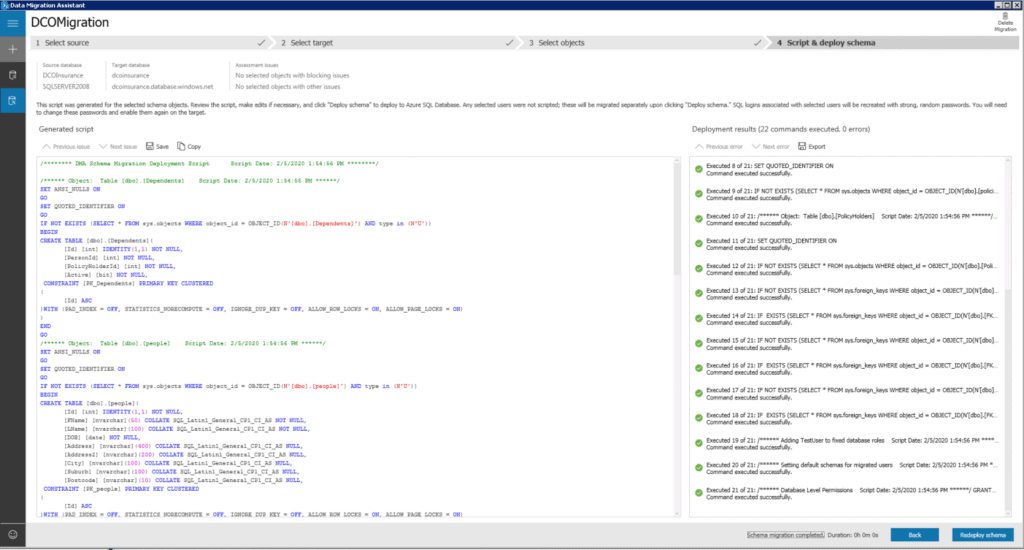Go to Previous issue in generated script
Viewport: 1024px width, 550px height.
[x=66, y=146]
